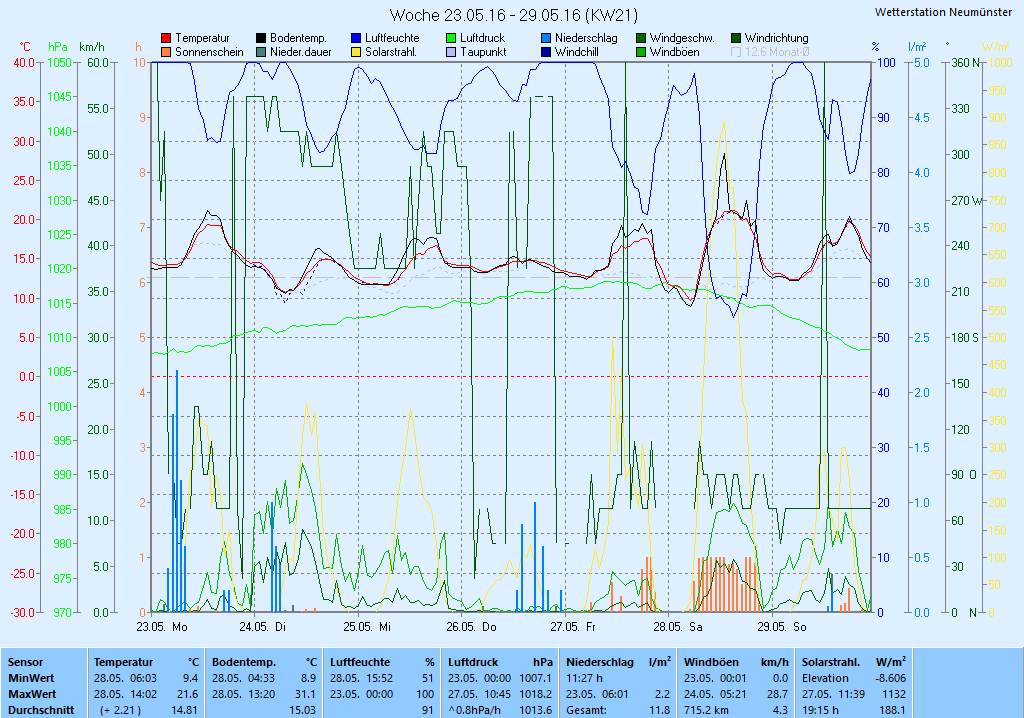Click the teal Nieder.dauer legend swatch

pyautogui.click(x=261, y=52)
